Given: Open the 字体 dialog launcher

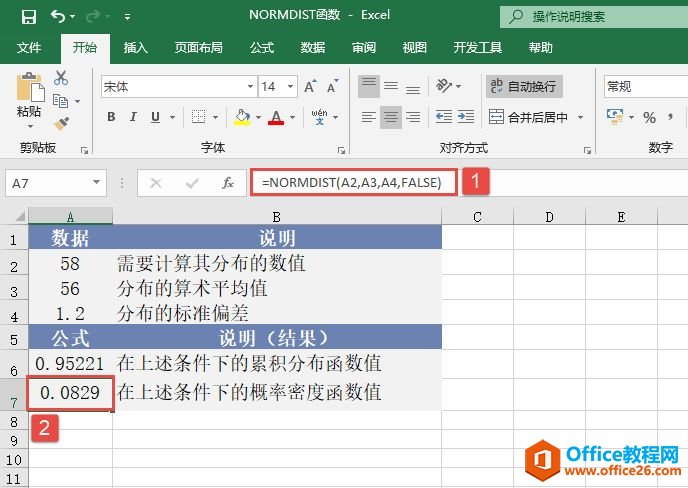Looking at the screenshot, I should tap(341, 151).
